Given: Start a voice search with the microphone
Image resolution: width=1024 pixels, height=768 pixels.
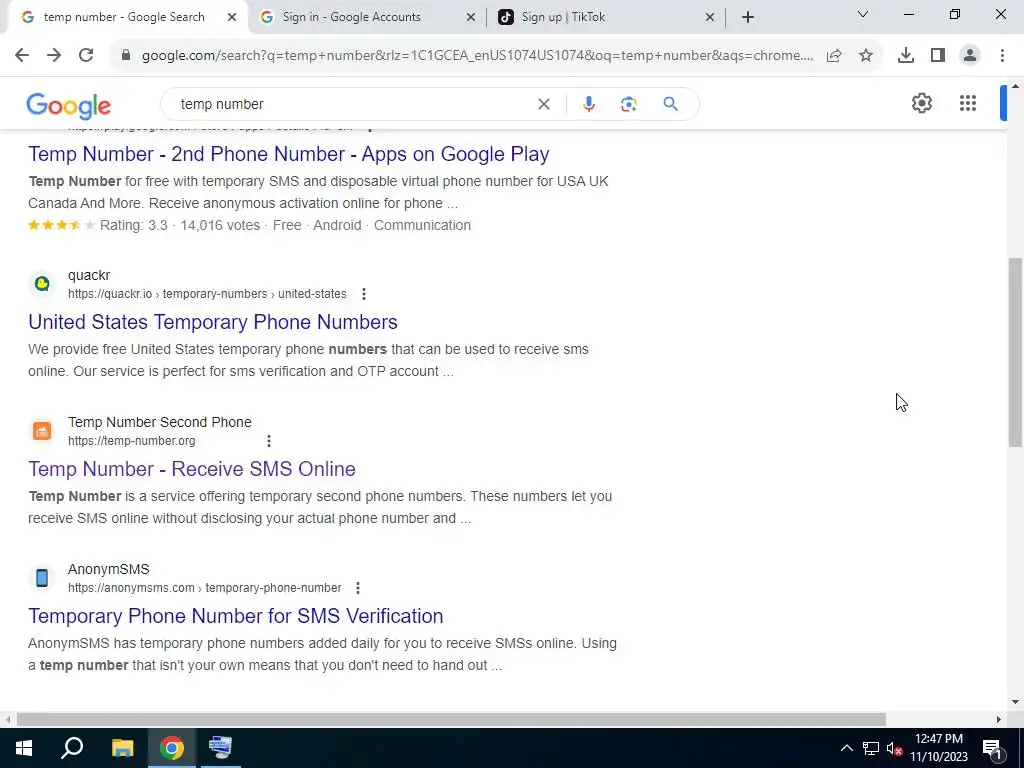Looking at the screenshot, I should click(588, 104).
